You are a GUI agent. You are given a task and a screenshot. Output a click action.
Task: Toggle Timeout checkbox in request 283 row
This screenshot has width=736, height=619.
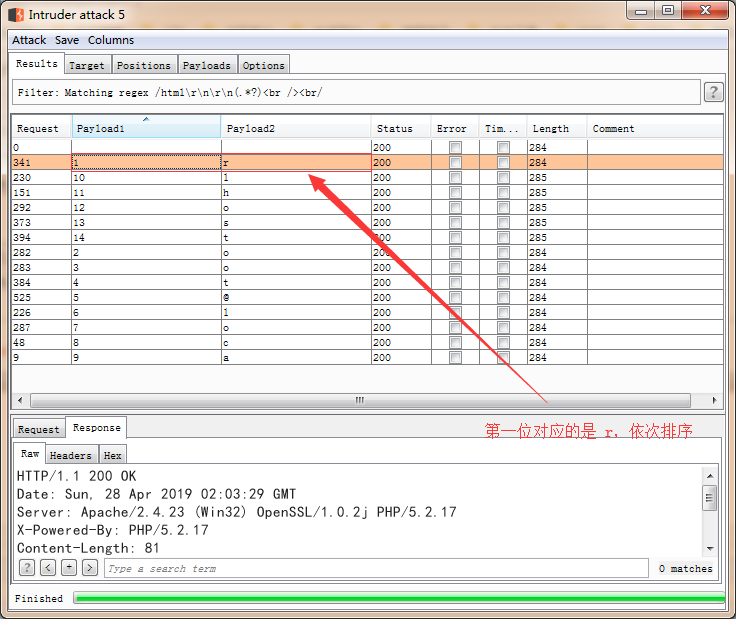click(x=503, y=267)
